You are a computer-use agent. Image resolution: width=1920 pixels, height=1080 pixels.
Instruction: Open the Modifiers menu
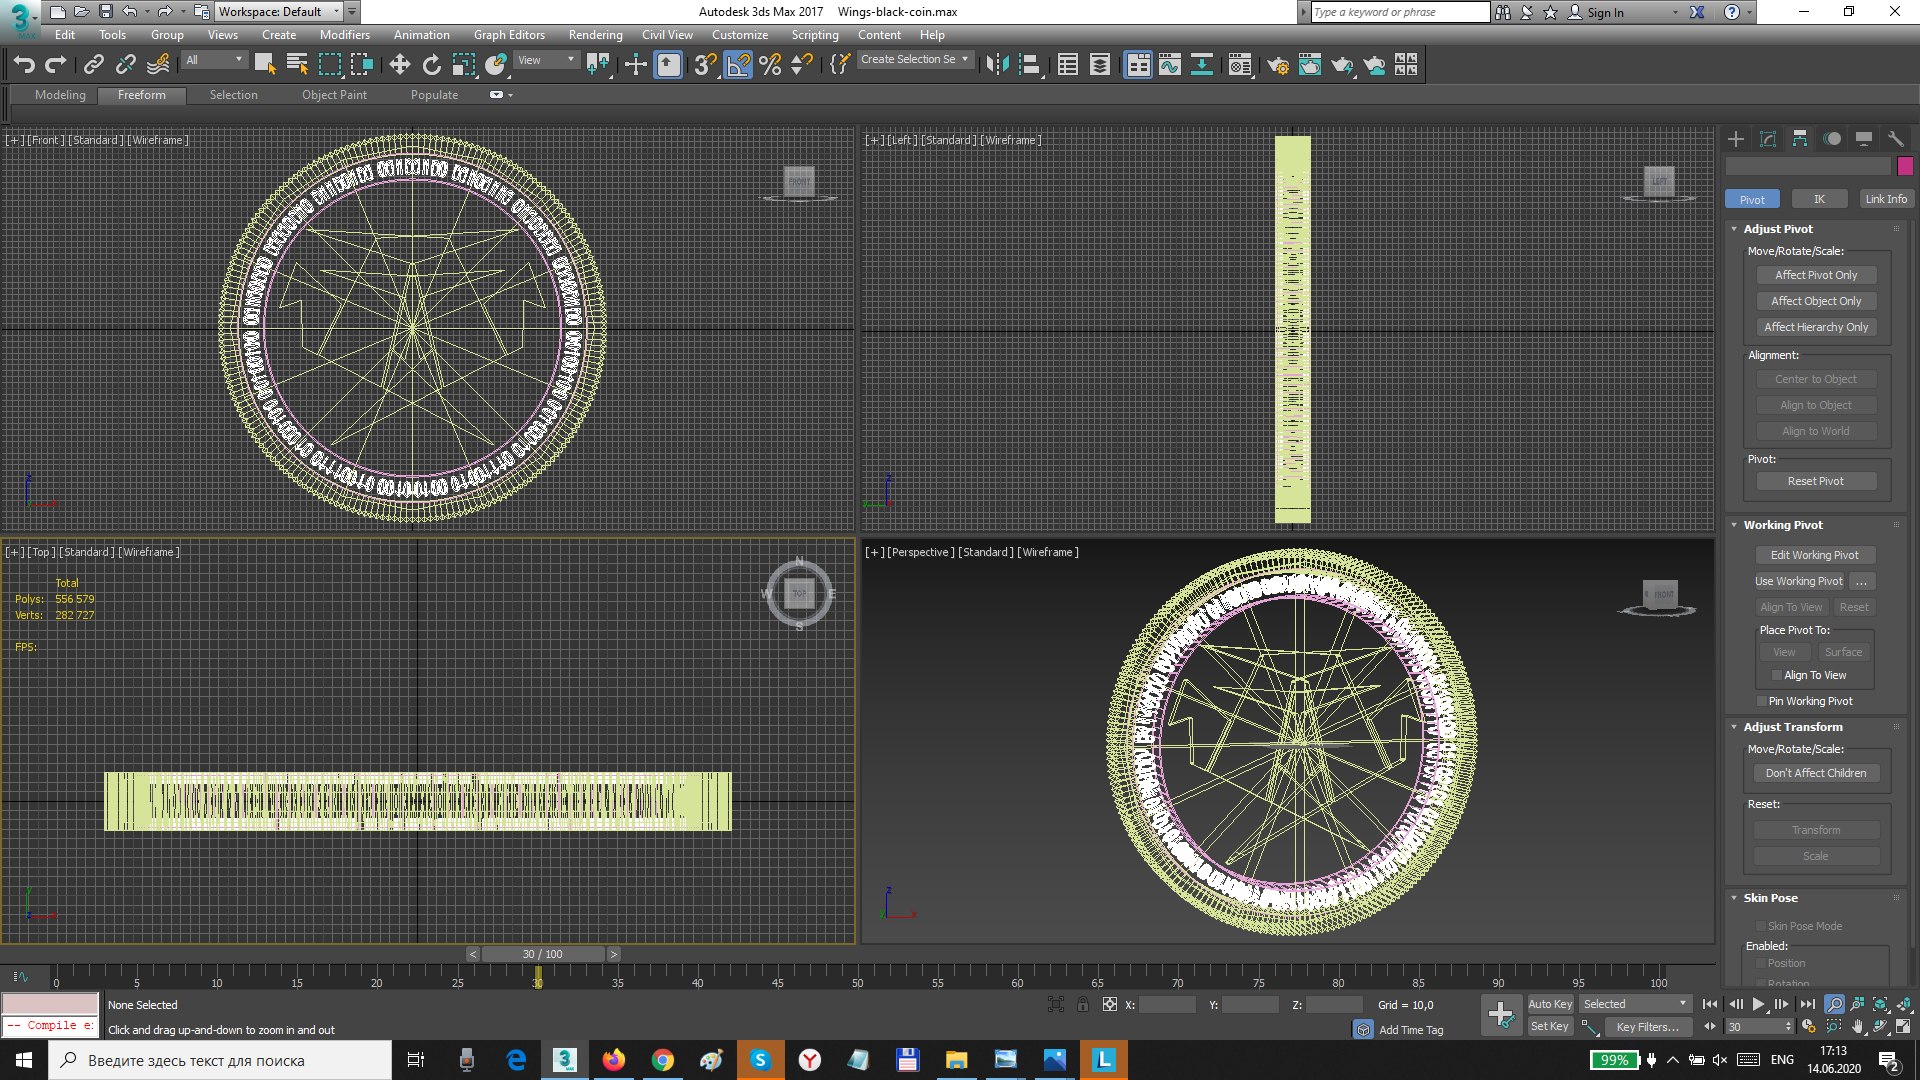point(345,34)
